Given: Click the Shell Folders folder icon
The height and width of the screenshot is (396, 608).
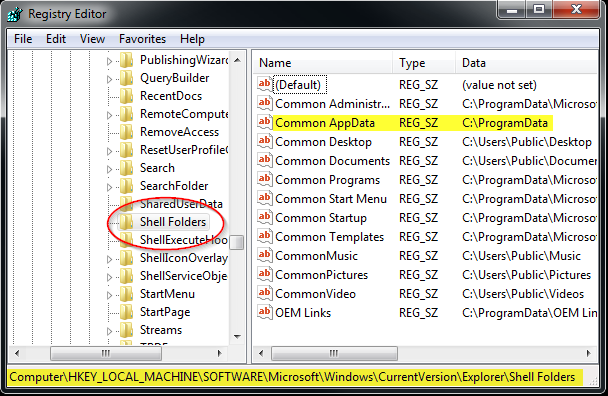Looking at the screenshot, I should 126,222.
